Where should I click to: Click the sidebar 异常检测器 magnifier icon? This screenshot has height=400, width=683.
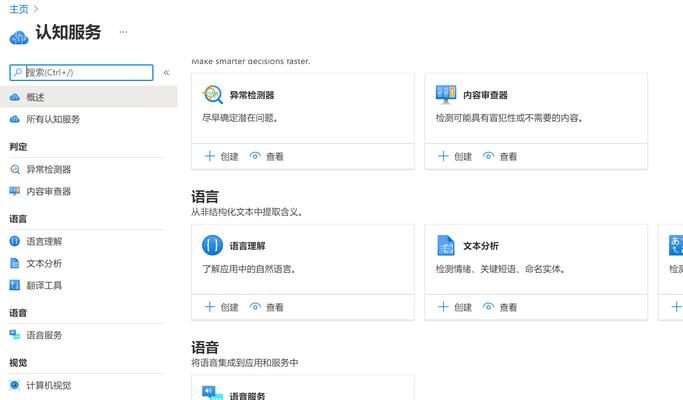pyautogui.click(x=15, y=169)
